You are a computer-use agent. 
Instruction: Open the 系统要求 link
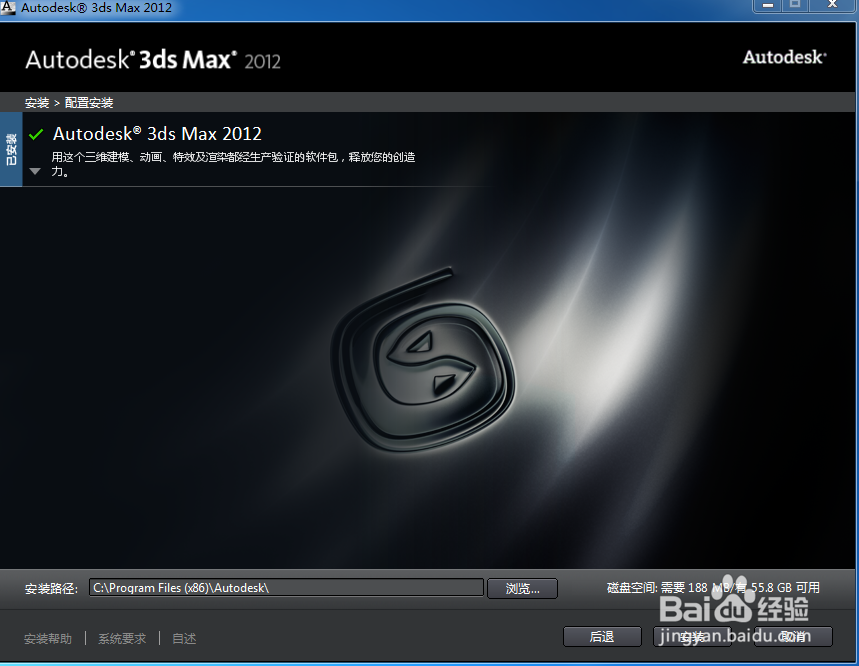click(122, 639)
